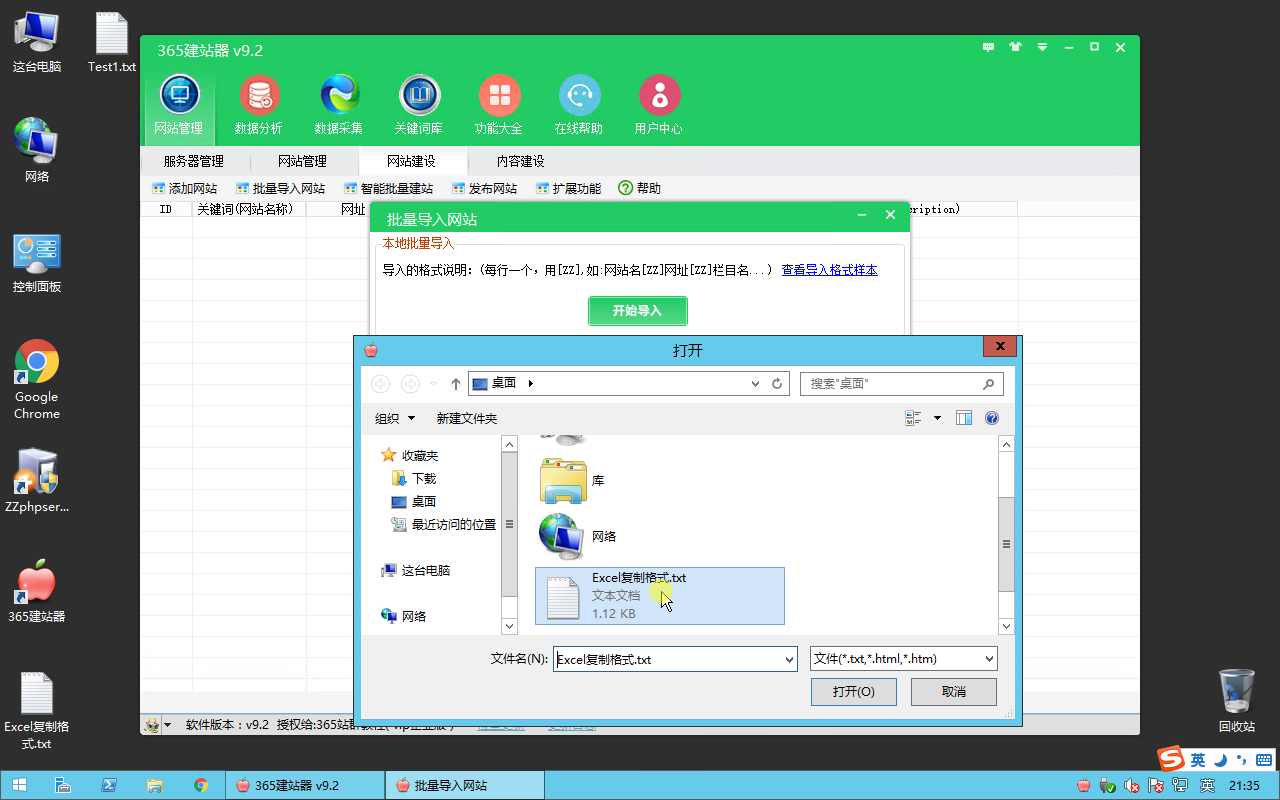
Task: Switch to 内容建设 tab
Action: (x=520, y=161)
